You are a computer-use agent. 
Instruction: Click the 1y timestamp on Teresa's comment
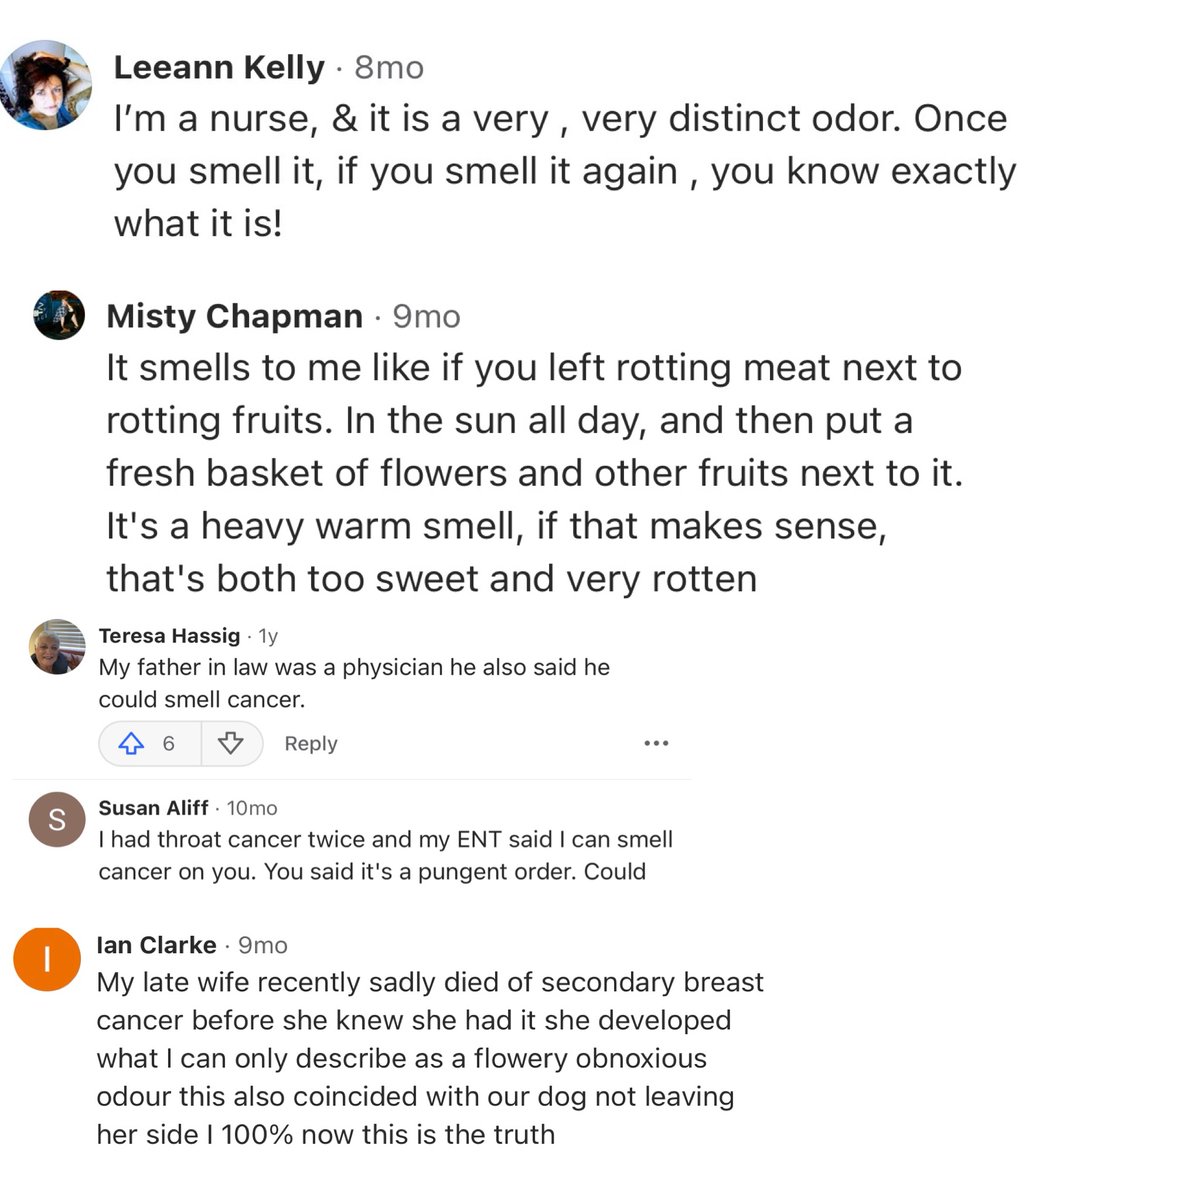pyautogui.click(x=268, y=635)
